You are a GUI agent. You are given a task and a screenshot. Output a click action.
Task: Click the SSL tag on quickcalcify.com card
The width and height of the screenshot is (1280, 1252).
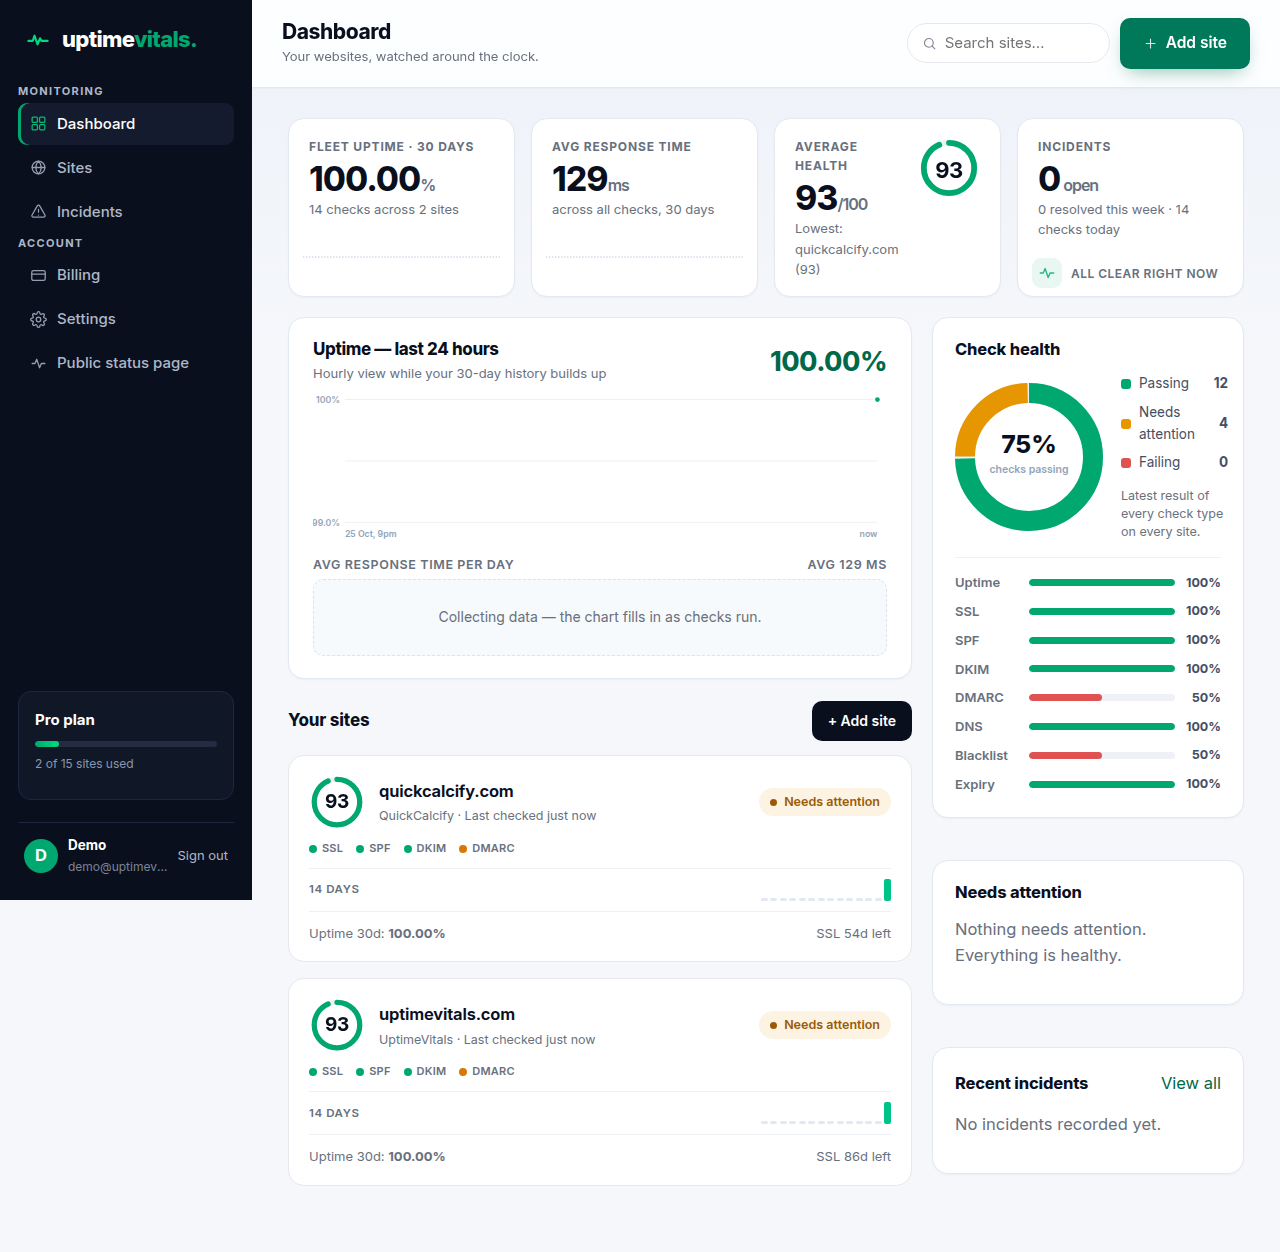[326, 848]
